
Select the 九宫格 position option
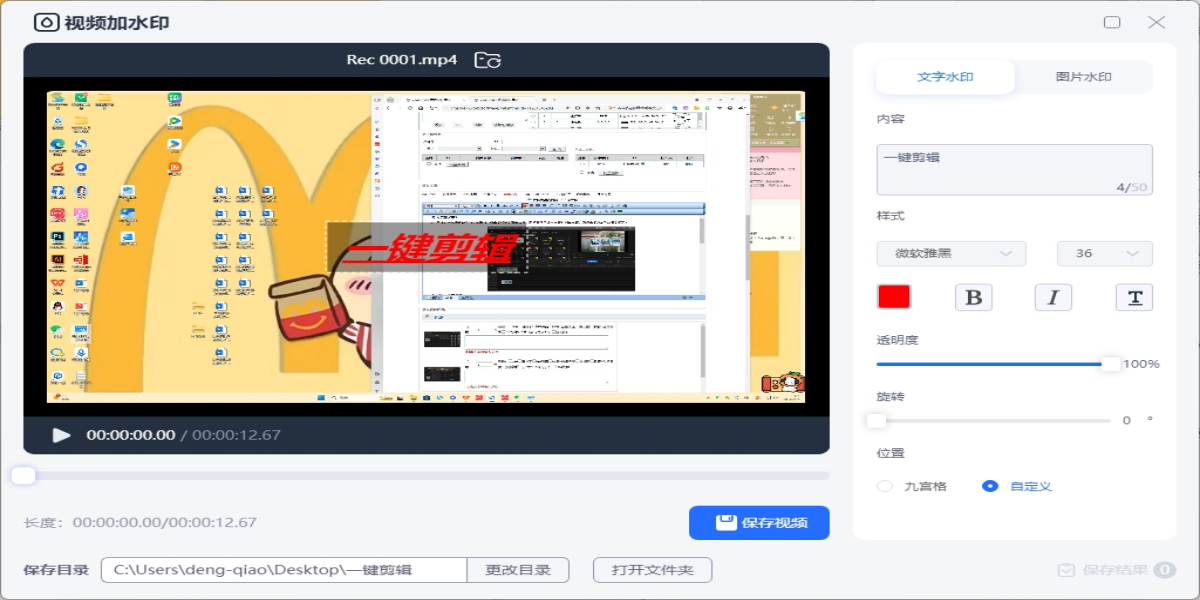click(x=885, y=486)
